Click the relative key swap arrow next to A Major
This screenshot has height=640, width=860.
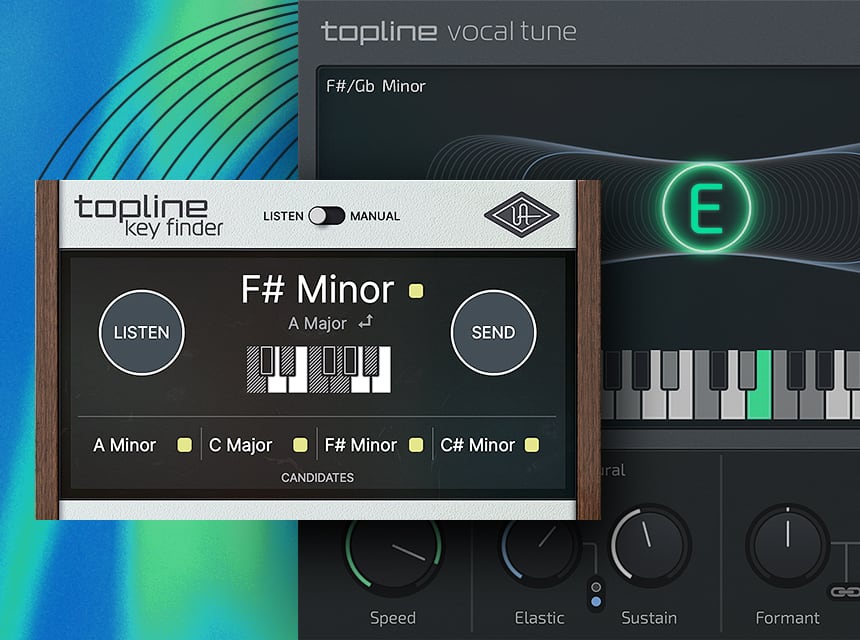coord(366,321)
